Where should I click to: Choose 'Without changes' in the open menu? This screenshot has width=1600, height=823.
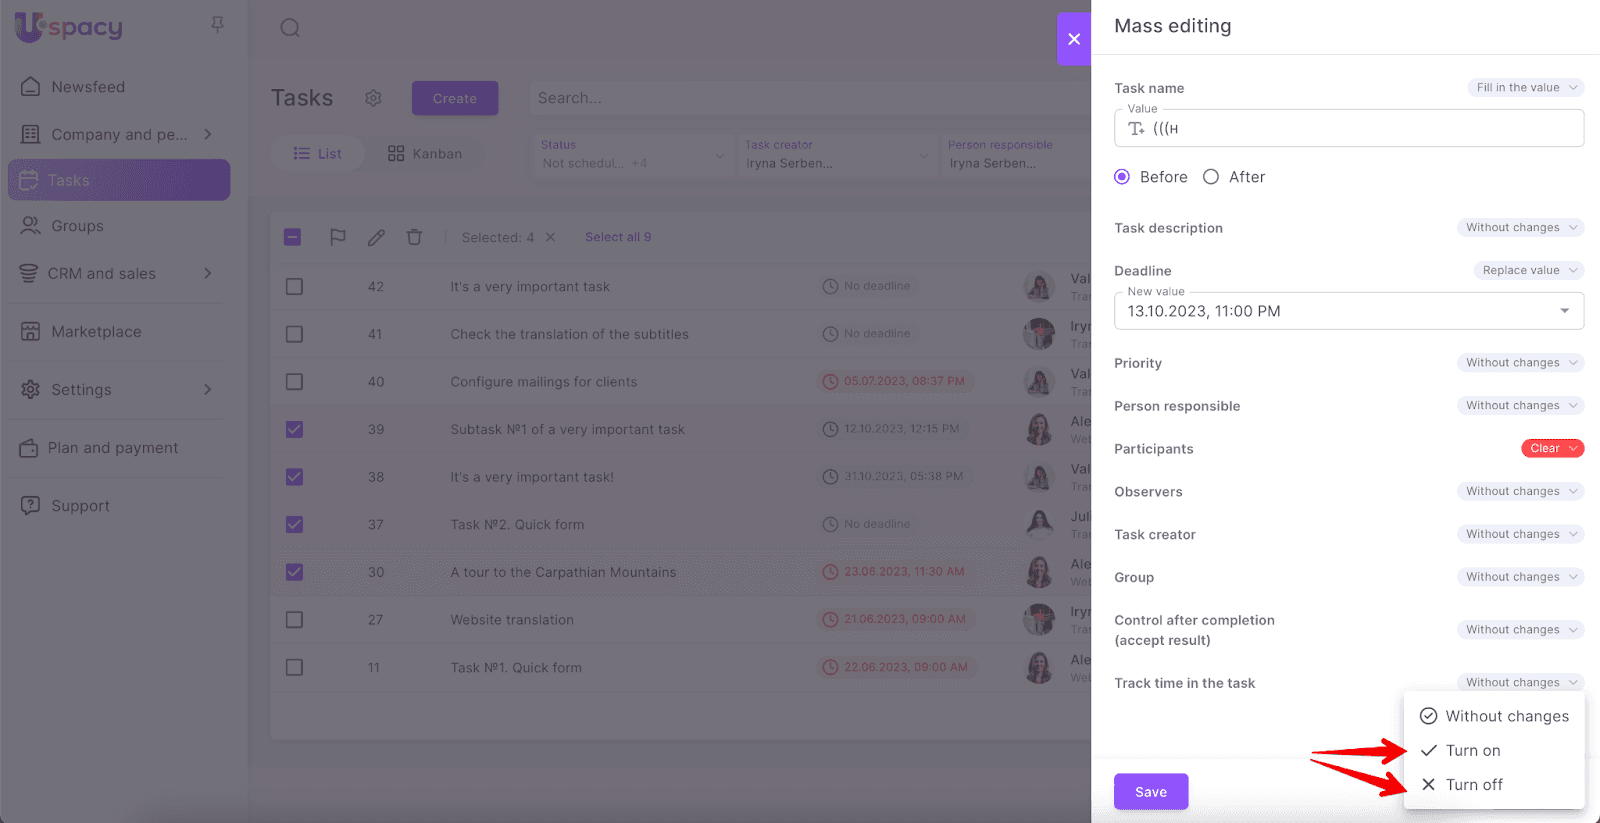[1494, 716]
